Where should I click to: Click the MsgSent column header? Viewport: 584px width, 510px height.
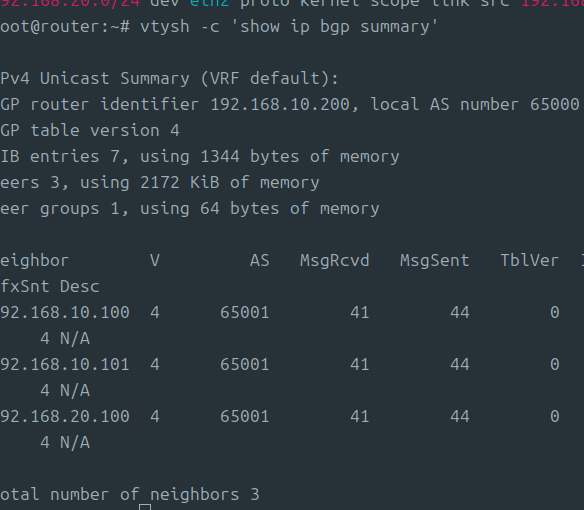point(434,260)
